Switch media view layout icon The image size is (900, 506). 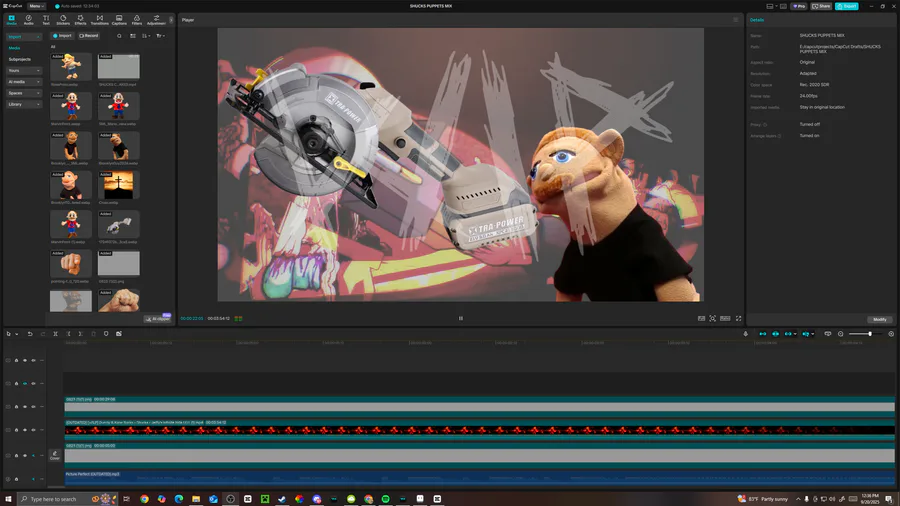[x=133, y=36]
